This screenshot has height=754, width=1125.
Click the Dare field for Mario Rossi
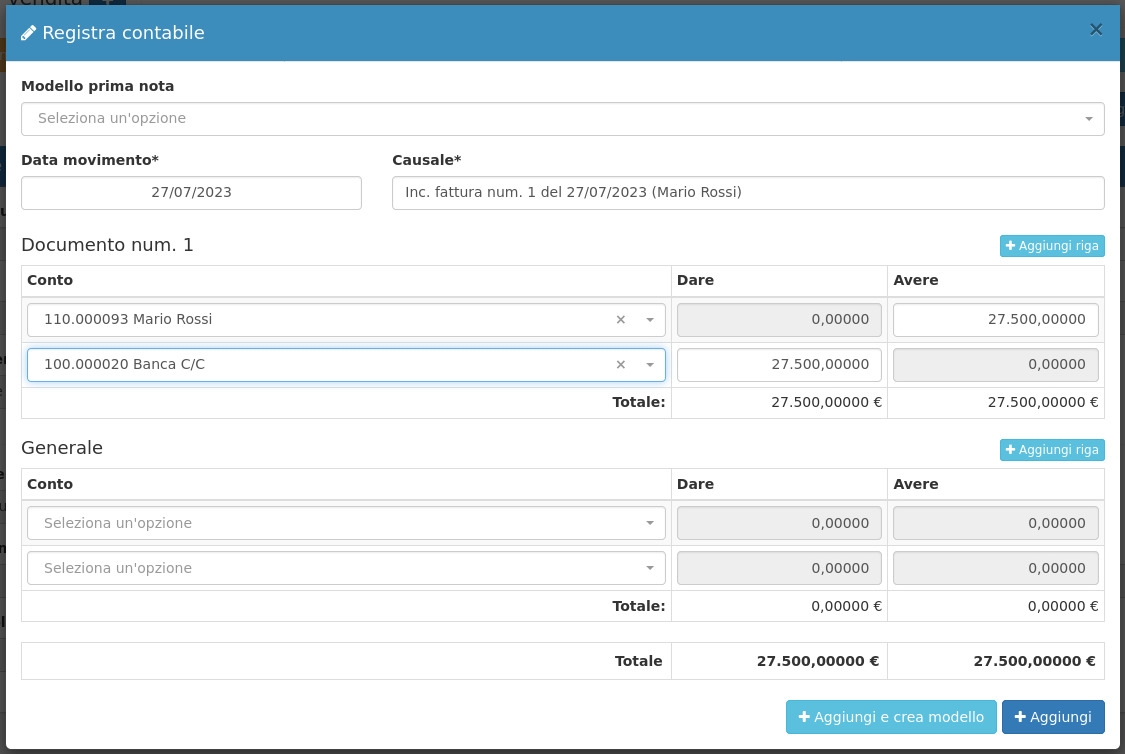[x=779, y=320]
